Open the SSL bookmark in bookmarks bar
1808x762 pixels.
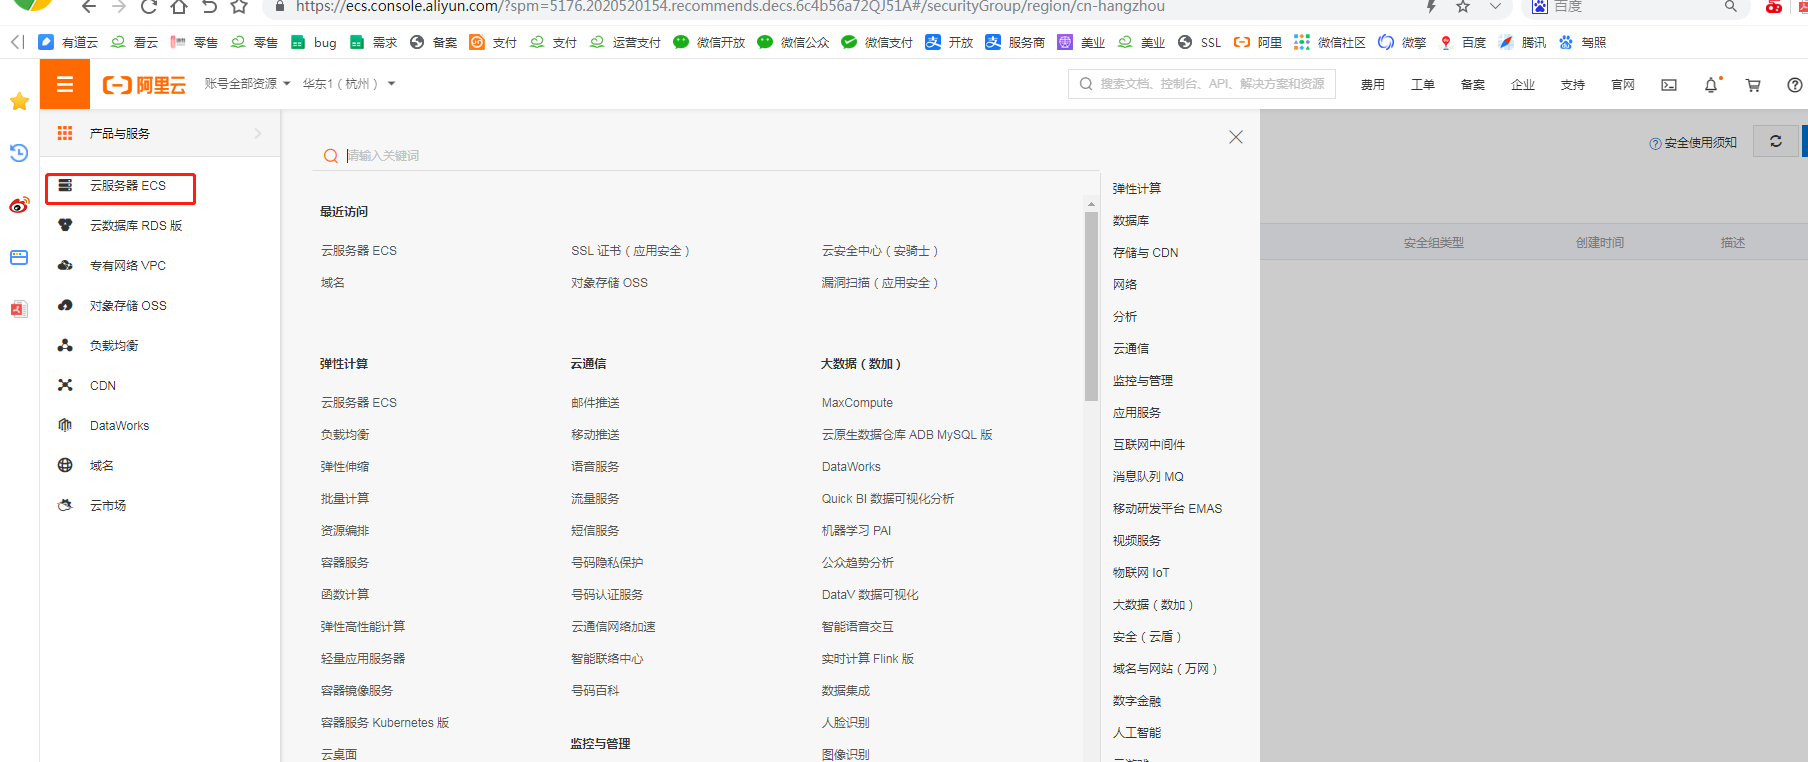[x=1200, y=42]
